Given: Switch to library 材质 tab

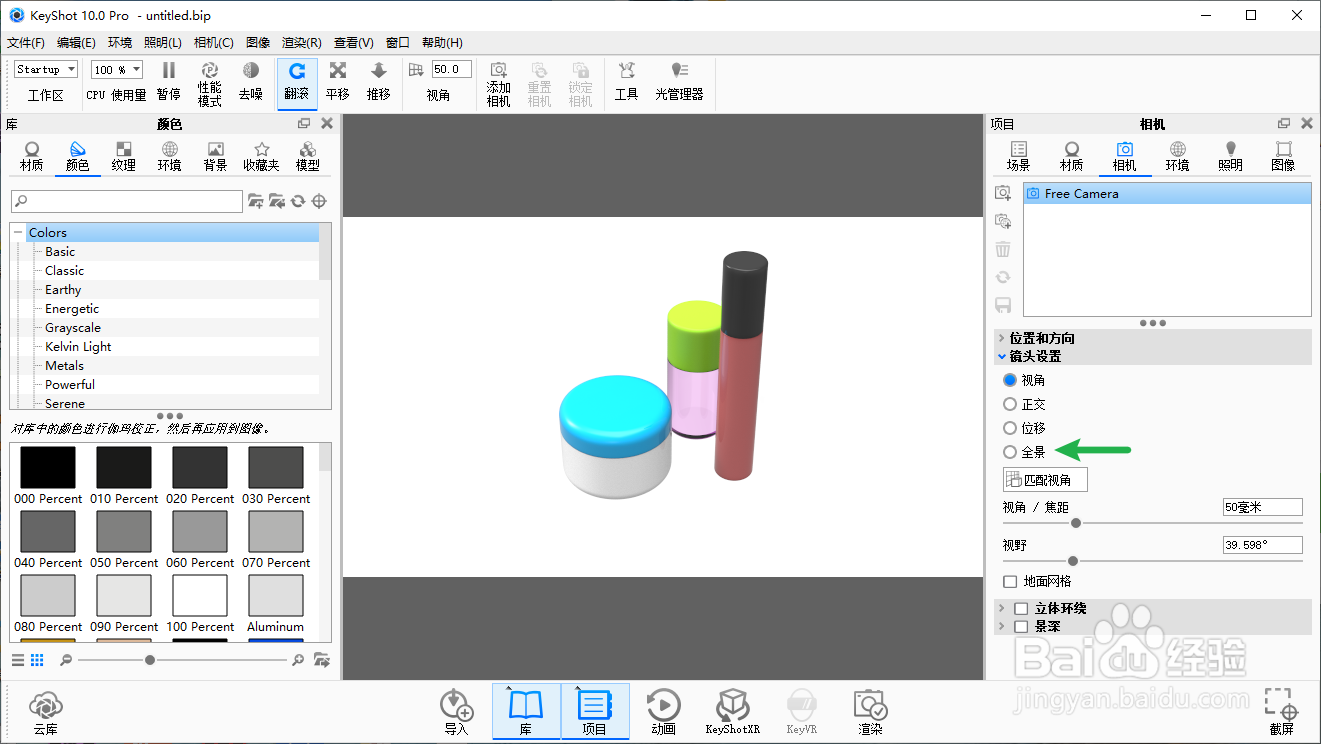Looking at the screenshot, I should click(32, 157).
